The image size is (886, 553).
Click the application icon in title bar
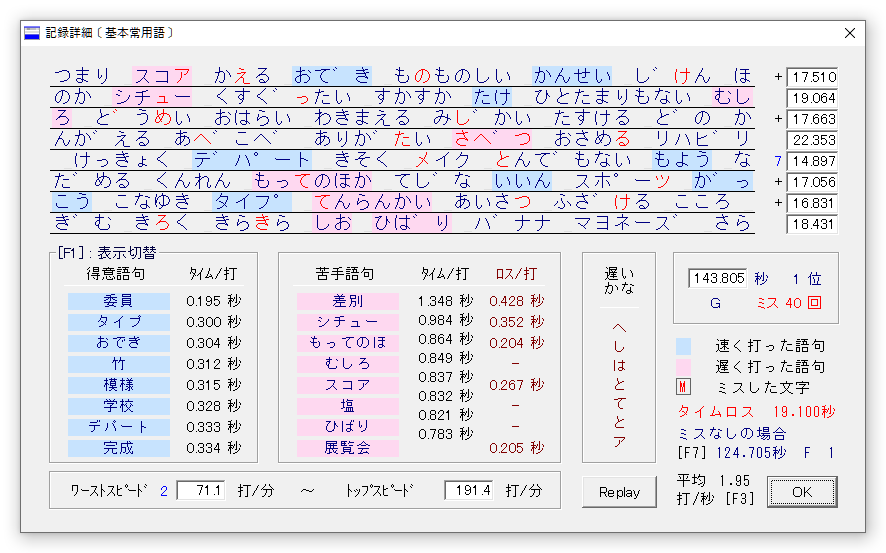pyautogui.click(x=32, y=33)
